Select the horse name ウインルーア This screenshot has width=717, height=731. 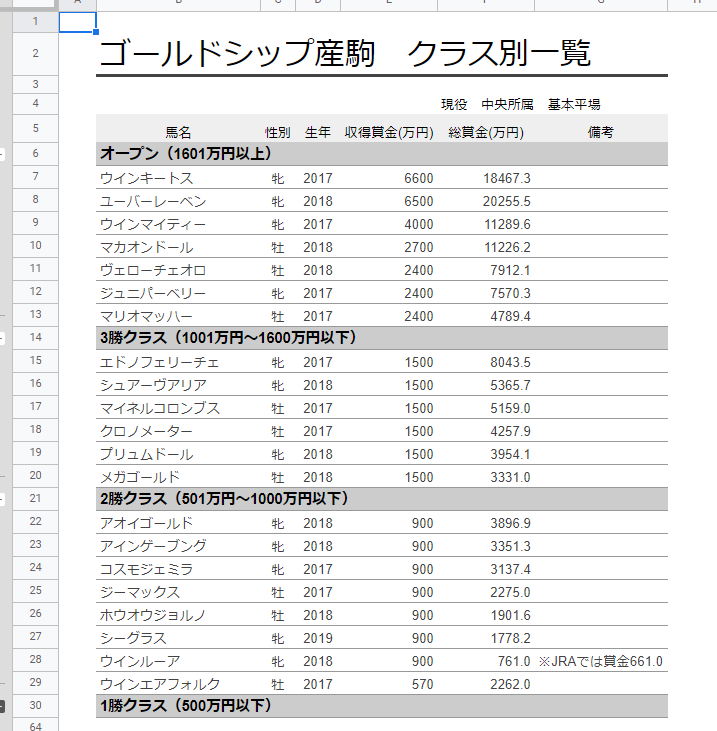140,661
